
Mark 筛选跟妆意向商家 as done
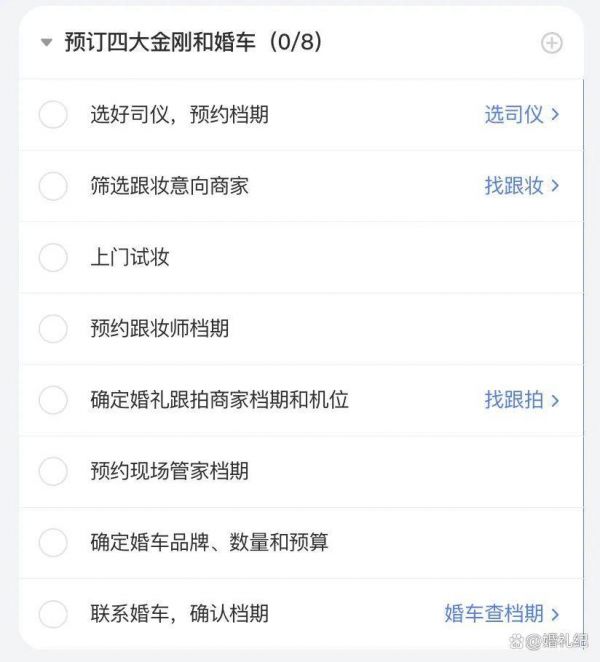pyautogui.click(x=53, y=186)
